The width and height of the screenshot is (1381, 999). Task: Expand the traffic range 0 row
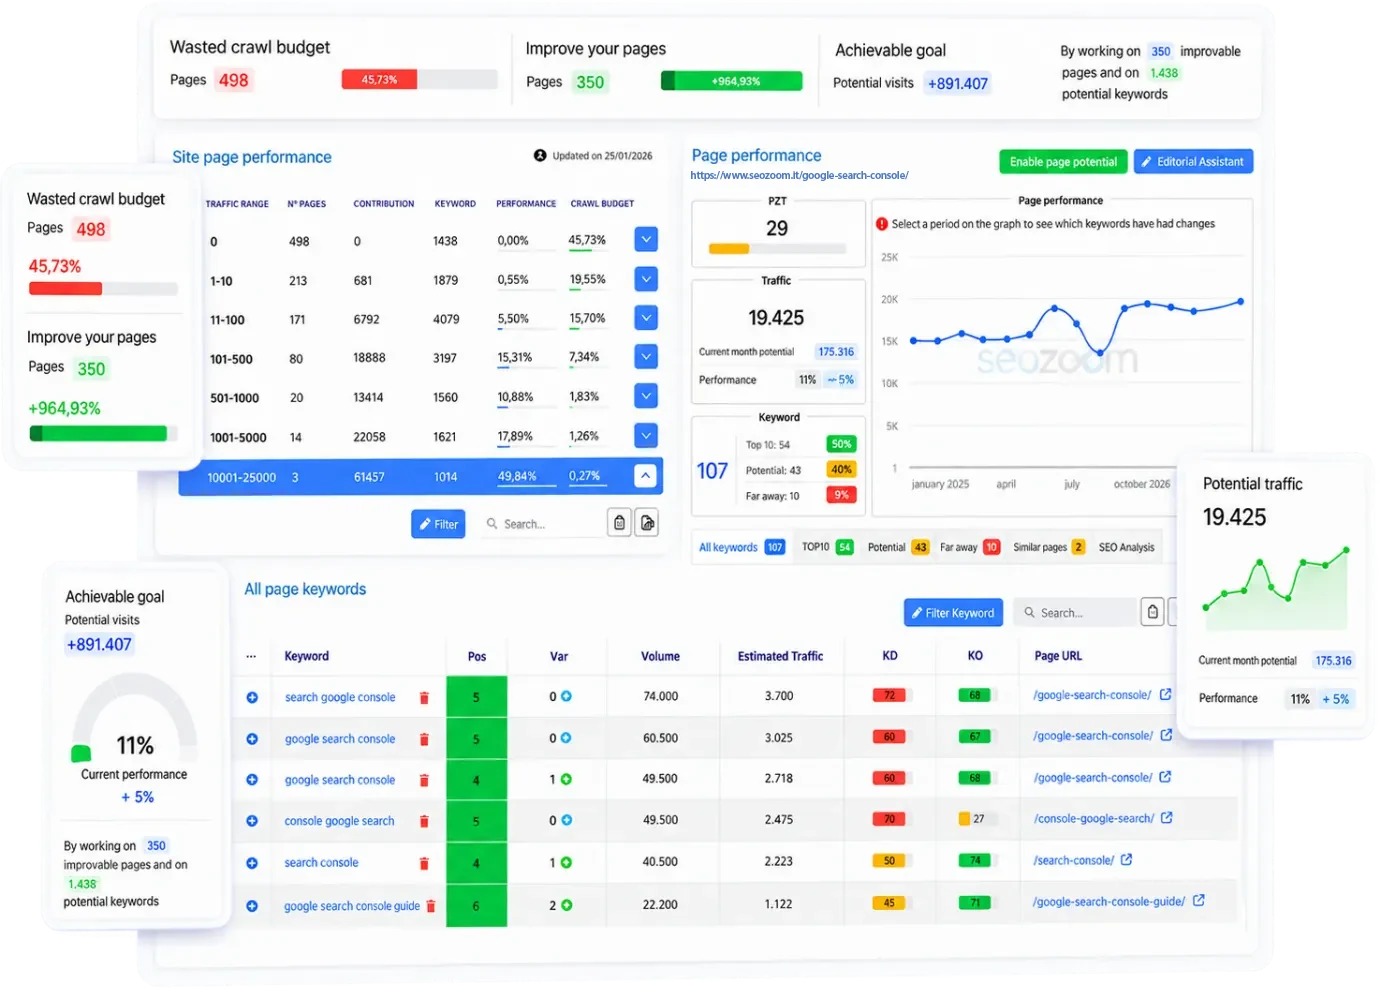pyautogui.click(x=646, y=239)
